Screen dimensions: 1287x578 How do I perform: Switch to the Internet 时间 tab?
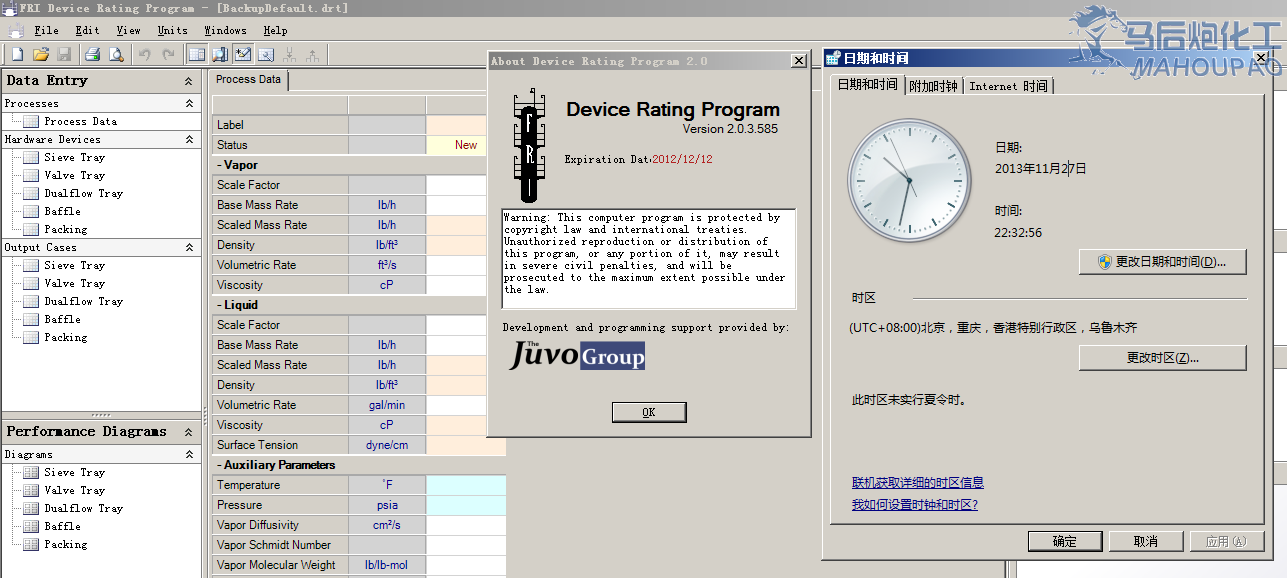1008,86
